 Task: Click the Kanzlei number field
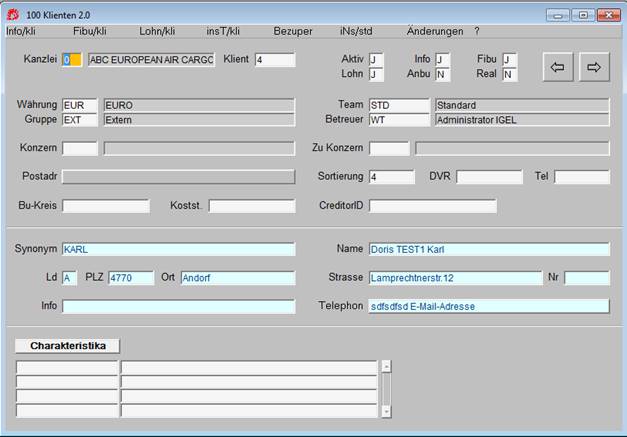(x=71, y=60)
